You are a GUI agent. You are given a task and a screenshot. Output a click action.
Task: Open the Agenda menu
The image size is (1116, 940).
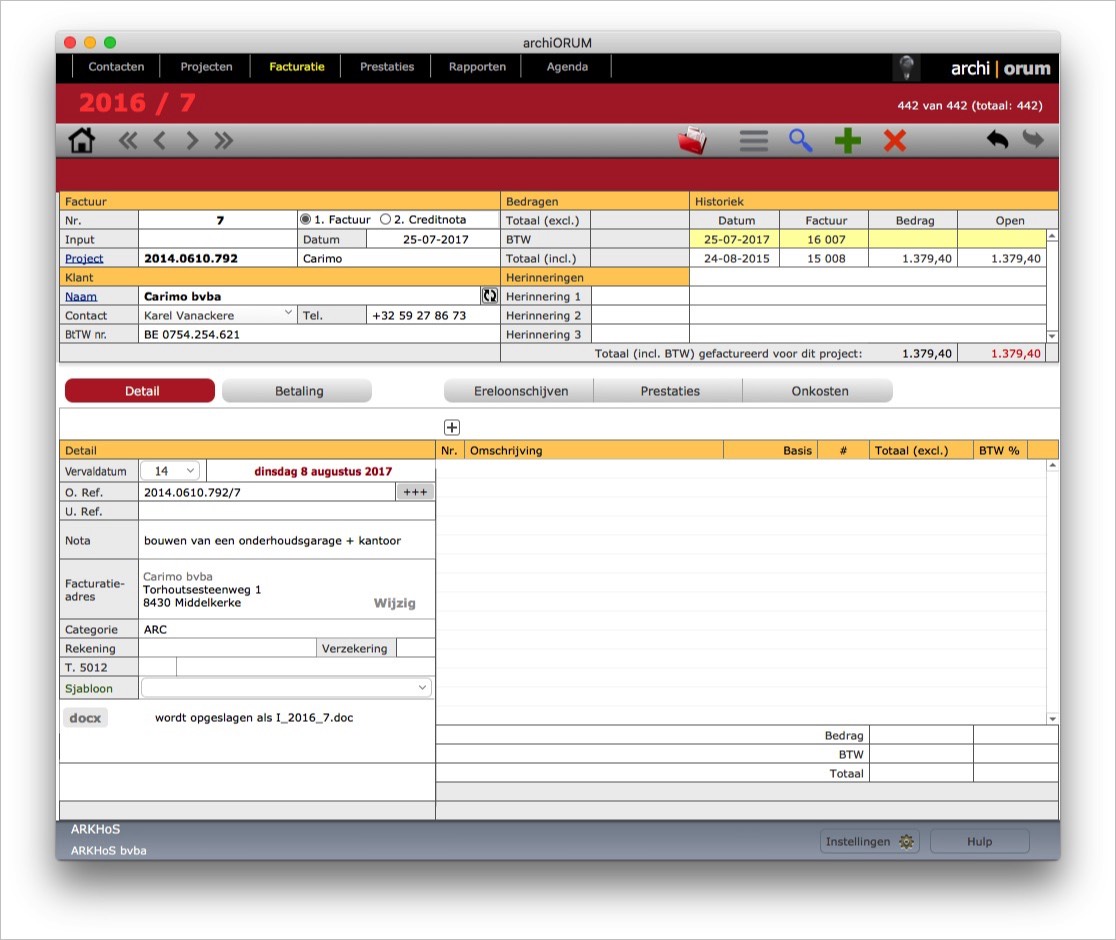pyautogui.click(x=567, y=67)
